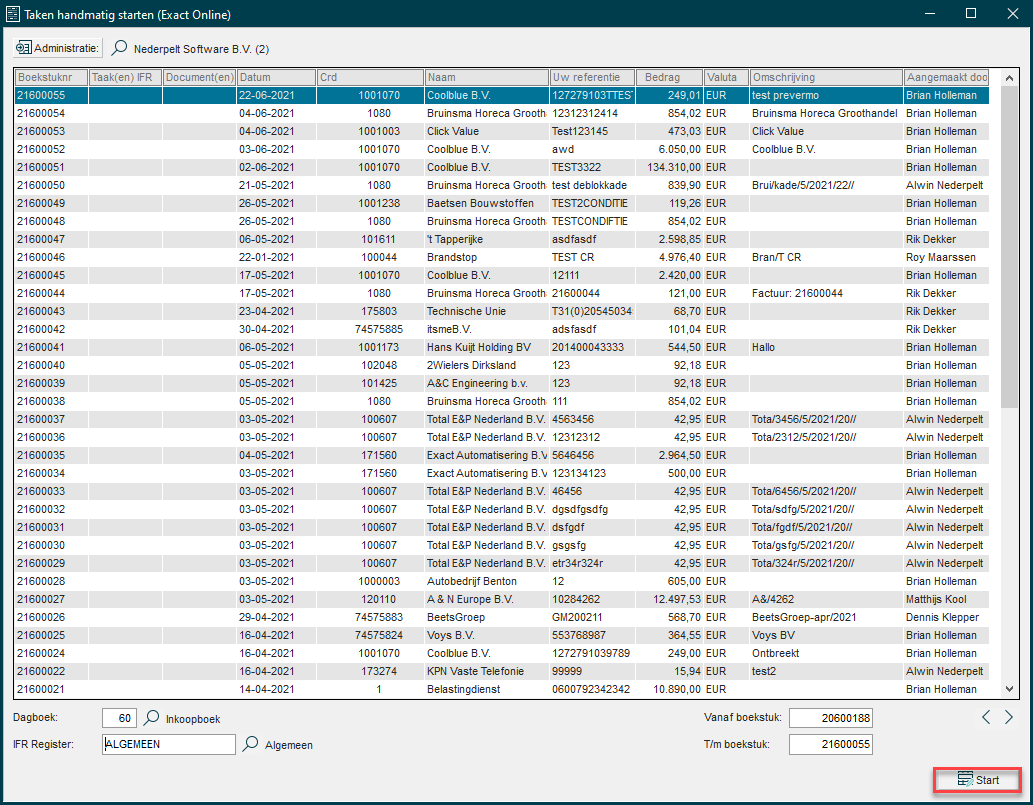Click the T/m boekstuk field
This screenshot has width=1033, height=805.
tap(831, 744)
